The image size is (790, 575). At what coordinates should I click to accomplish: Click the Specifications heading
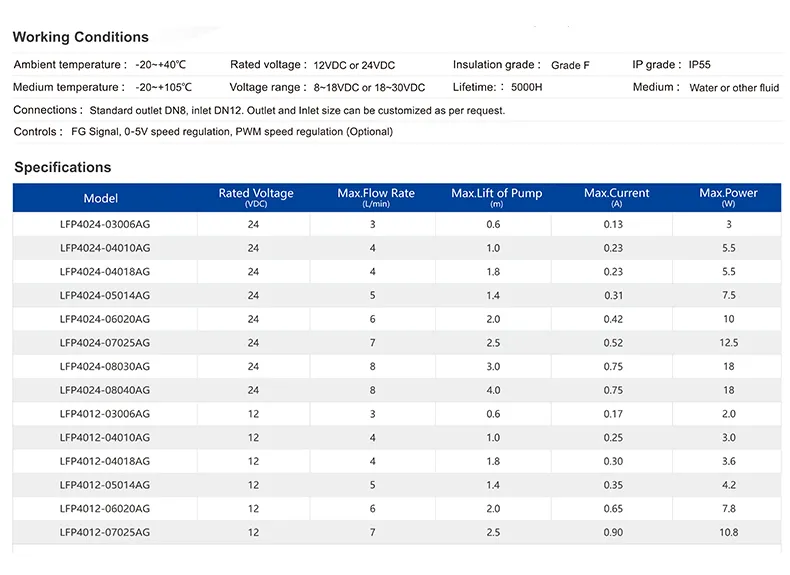(x=62, y=167)
